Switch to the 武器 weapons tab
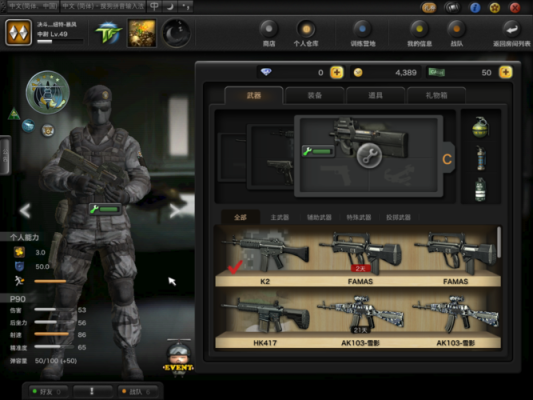Screen dimensions: 533x400 click(254, 95)
